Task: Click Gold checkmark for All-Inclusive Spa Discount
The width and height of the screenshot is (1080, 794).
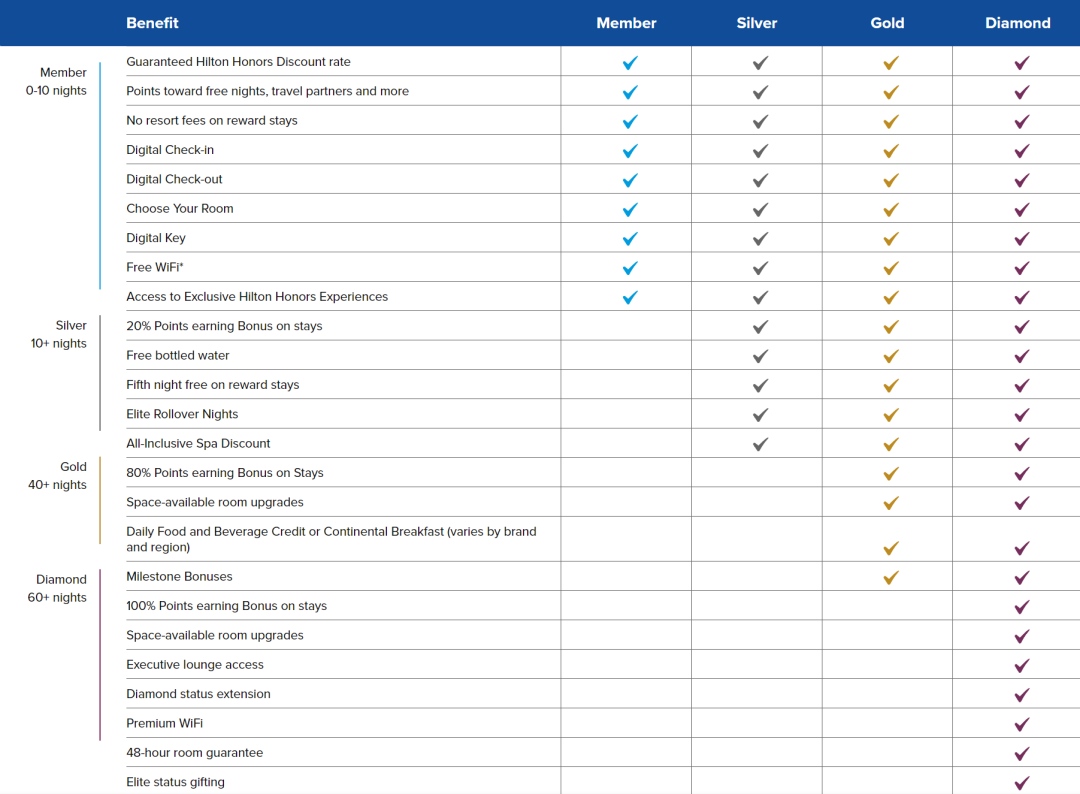Action: pyautogui.click(x=891, y=445)
